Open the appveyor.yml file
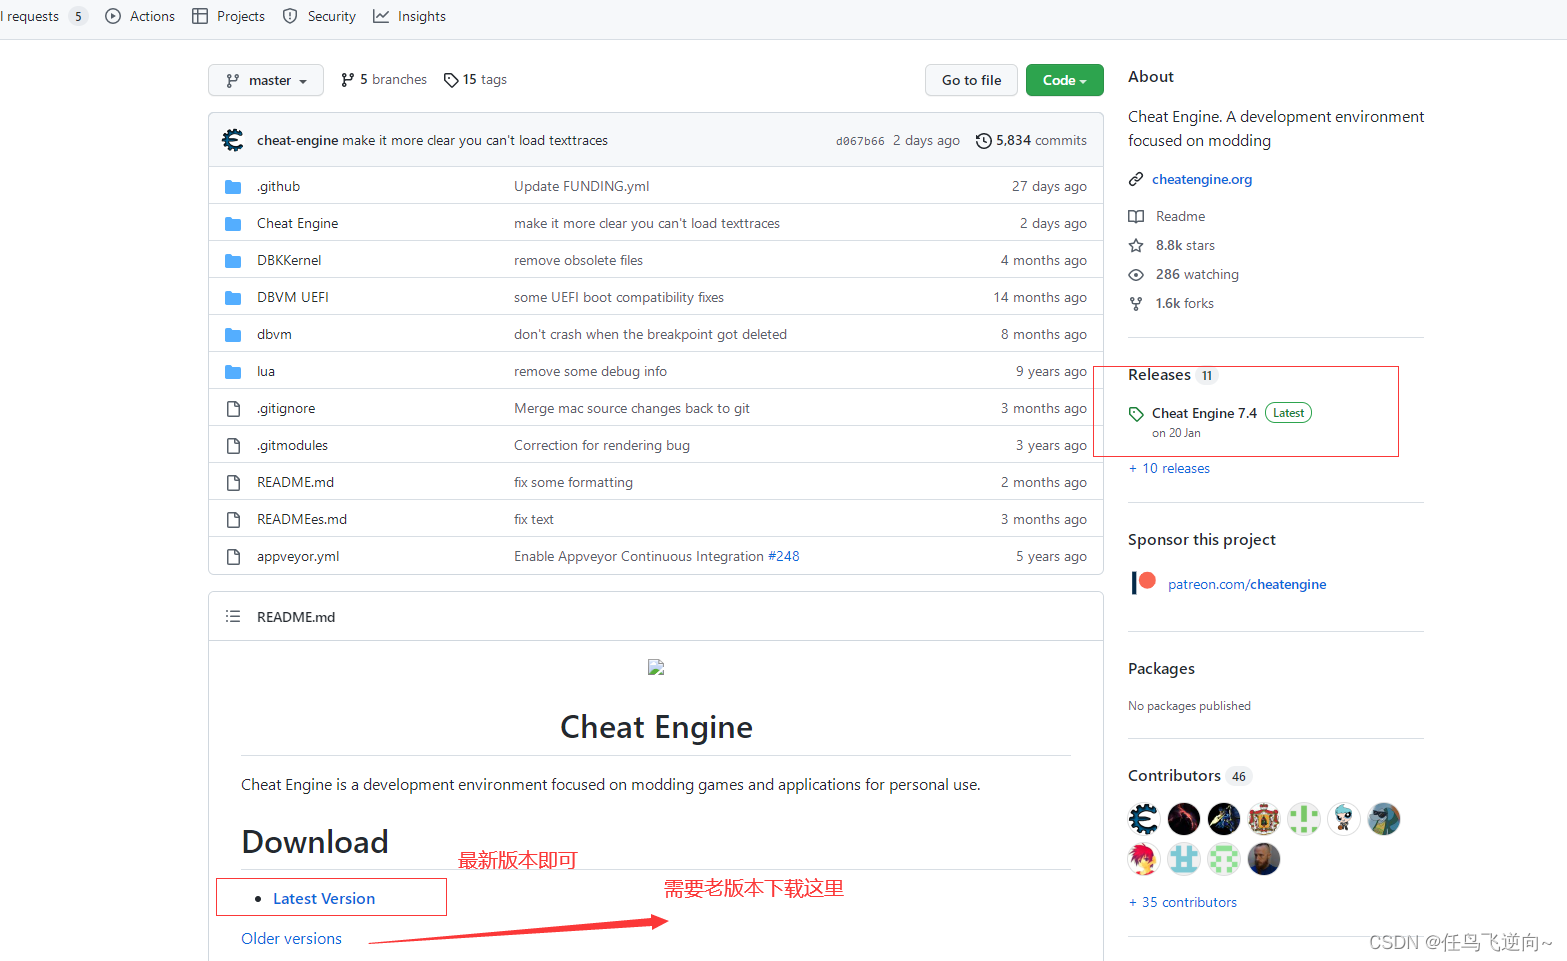 click(298, 557)
